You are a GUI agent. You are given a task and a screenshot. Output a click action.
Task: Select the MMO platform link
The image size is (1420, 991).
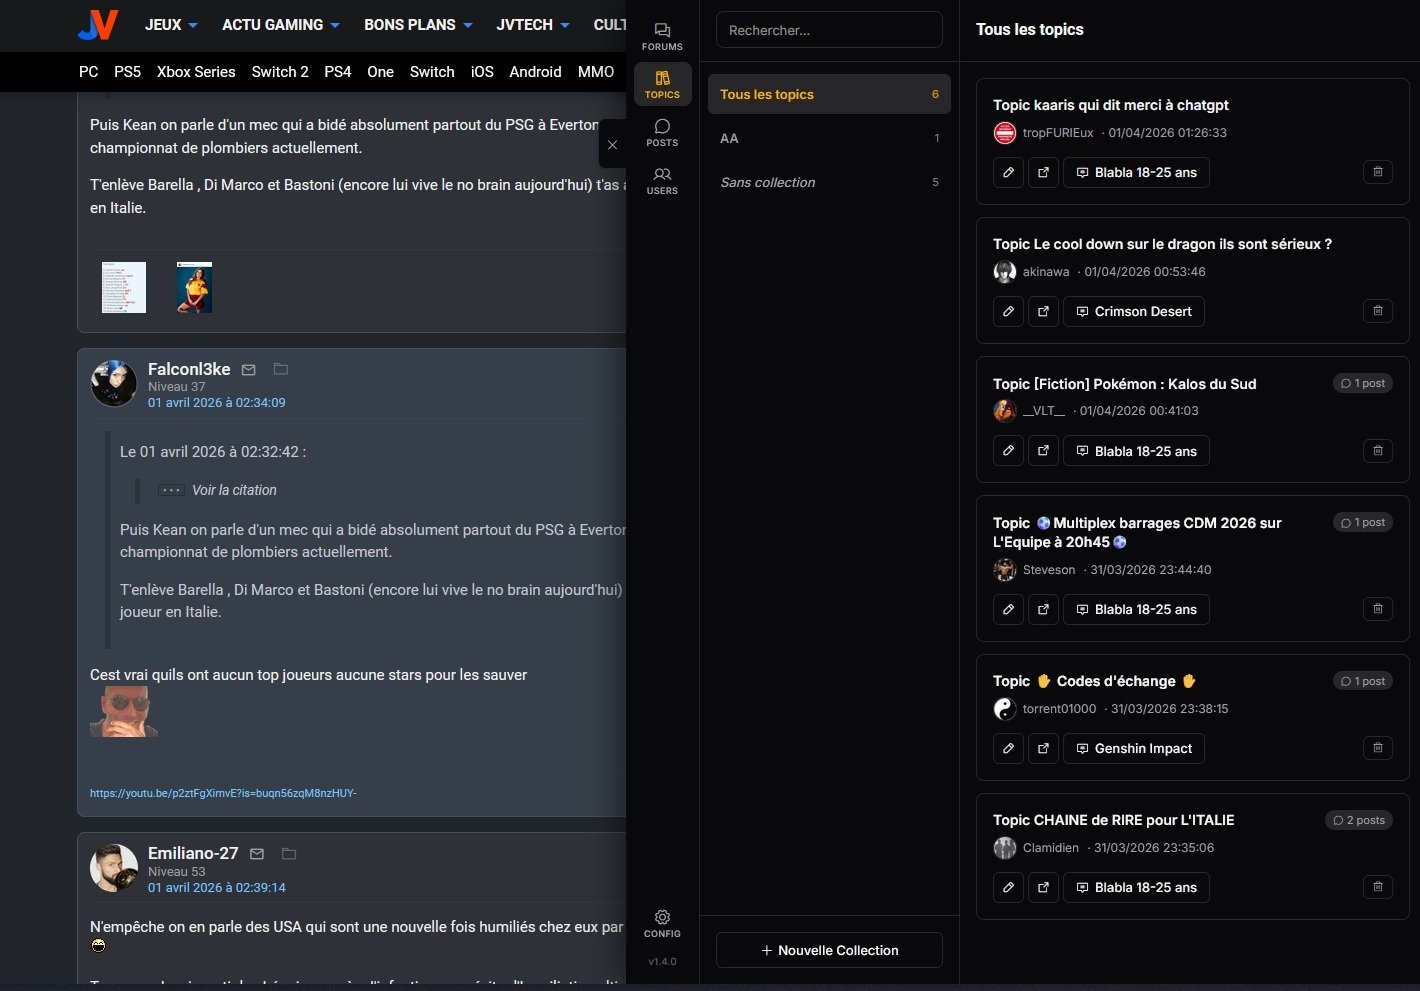[596, 72]
